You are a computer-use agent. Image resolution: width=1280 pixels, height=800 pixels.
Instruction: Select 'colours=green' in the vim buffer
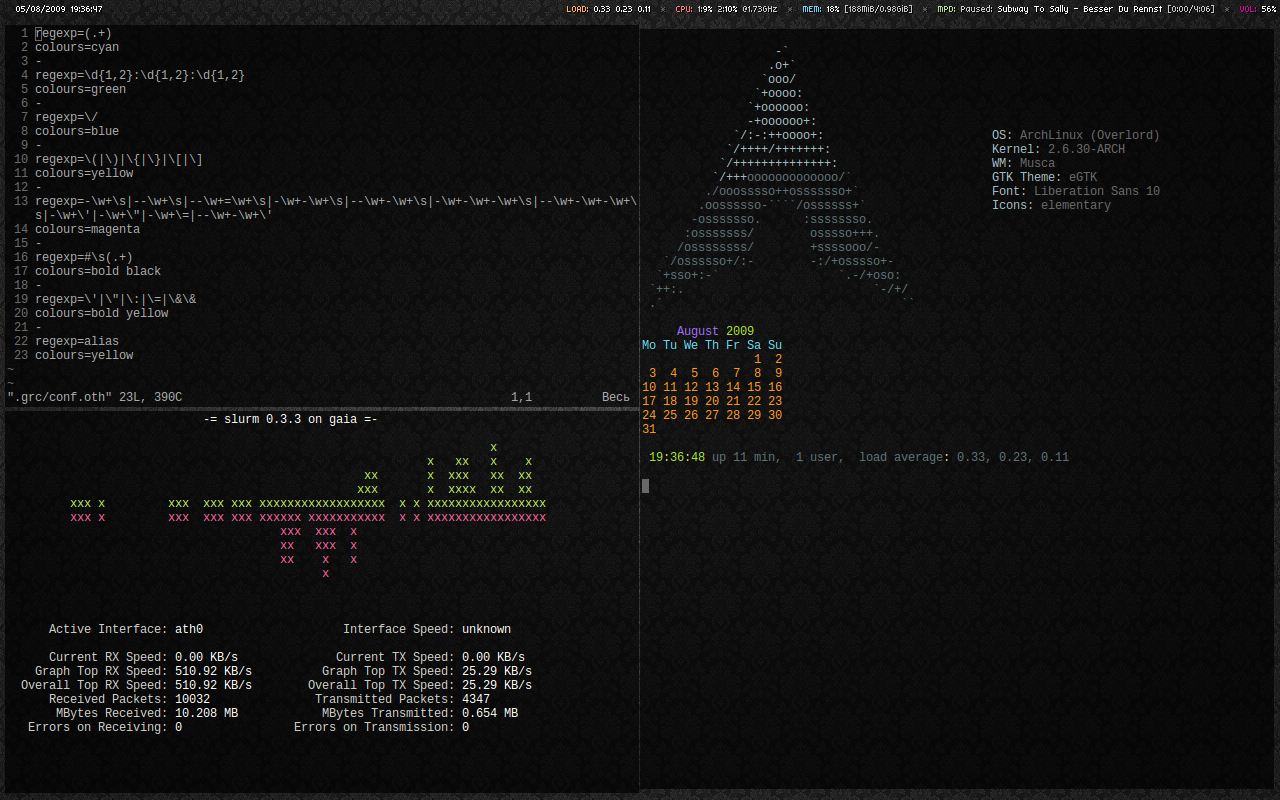click(80, 89)
